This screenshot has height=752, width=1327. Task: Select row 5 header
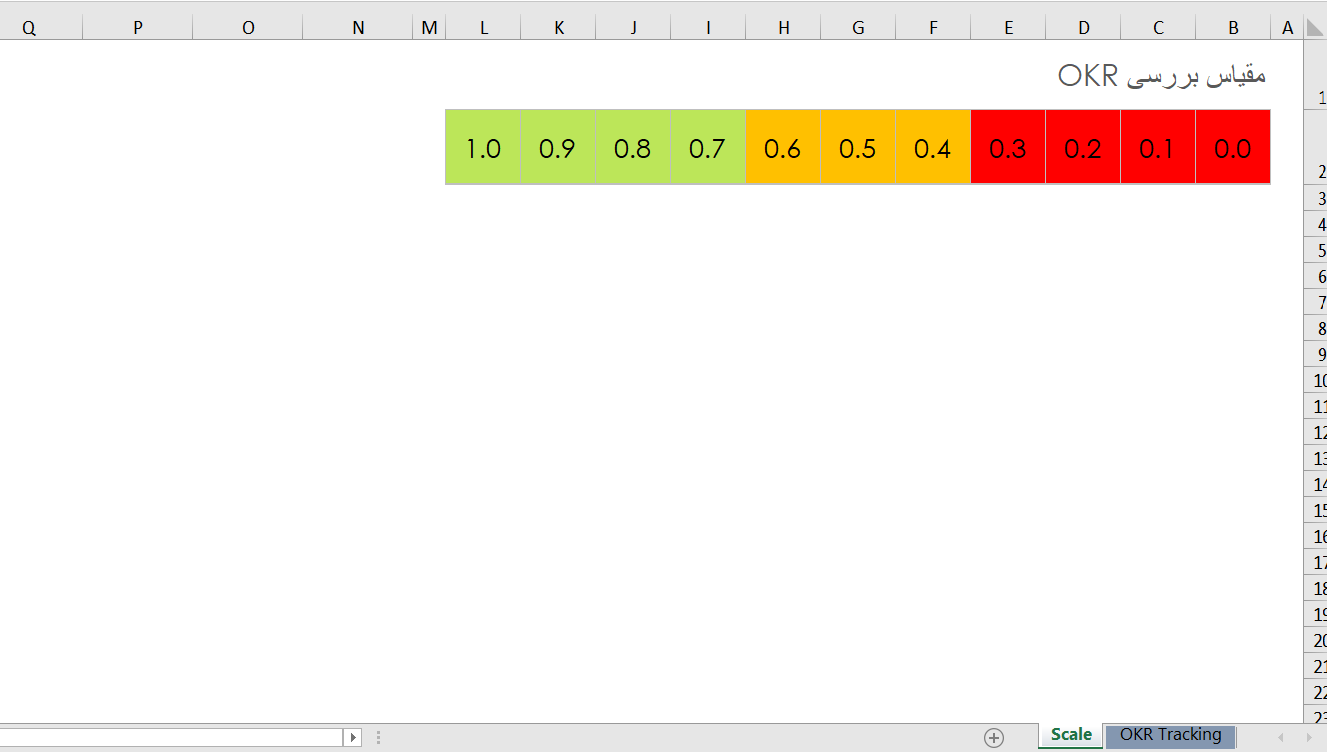point(1316,251)
